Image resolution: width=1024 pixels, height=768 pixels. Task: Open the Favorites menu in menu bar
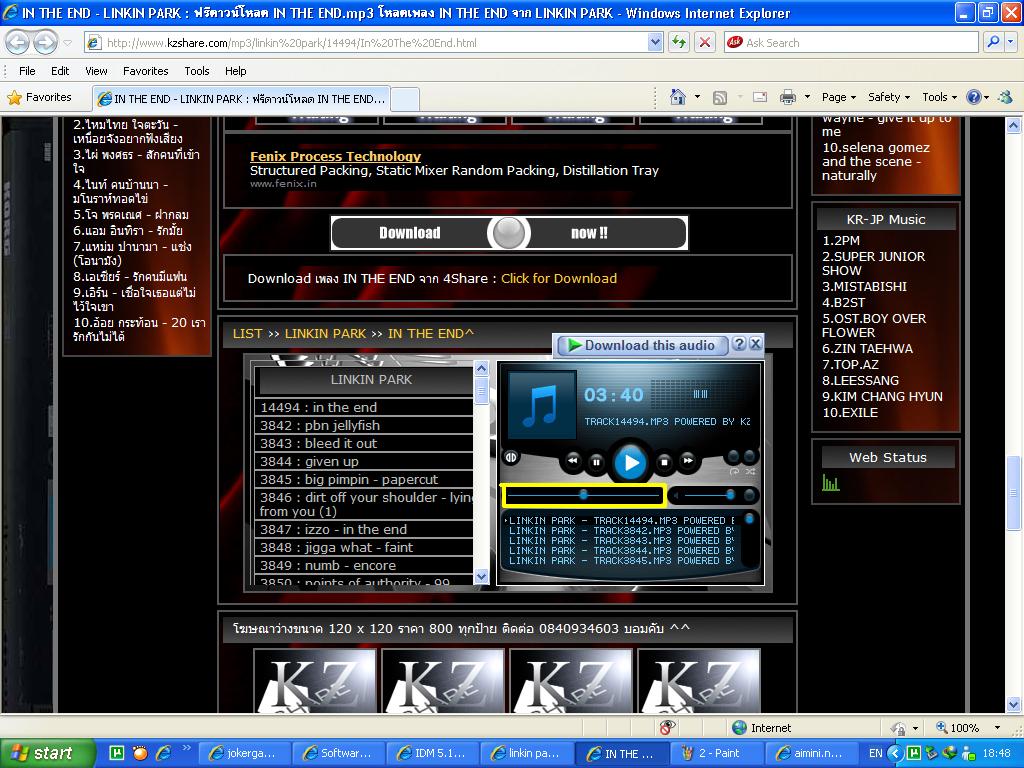coord(146,71)
